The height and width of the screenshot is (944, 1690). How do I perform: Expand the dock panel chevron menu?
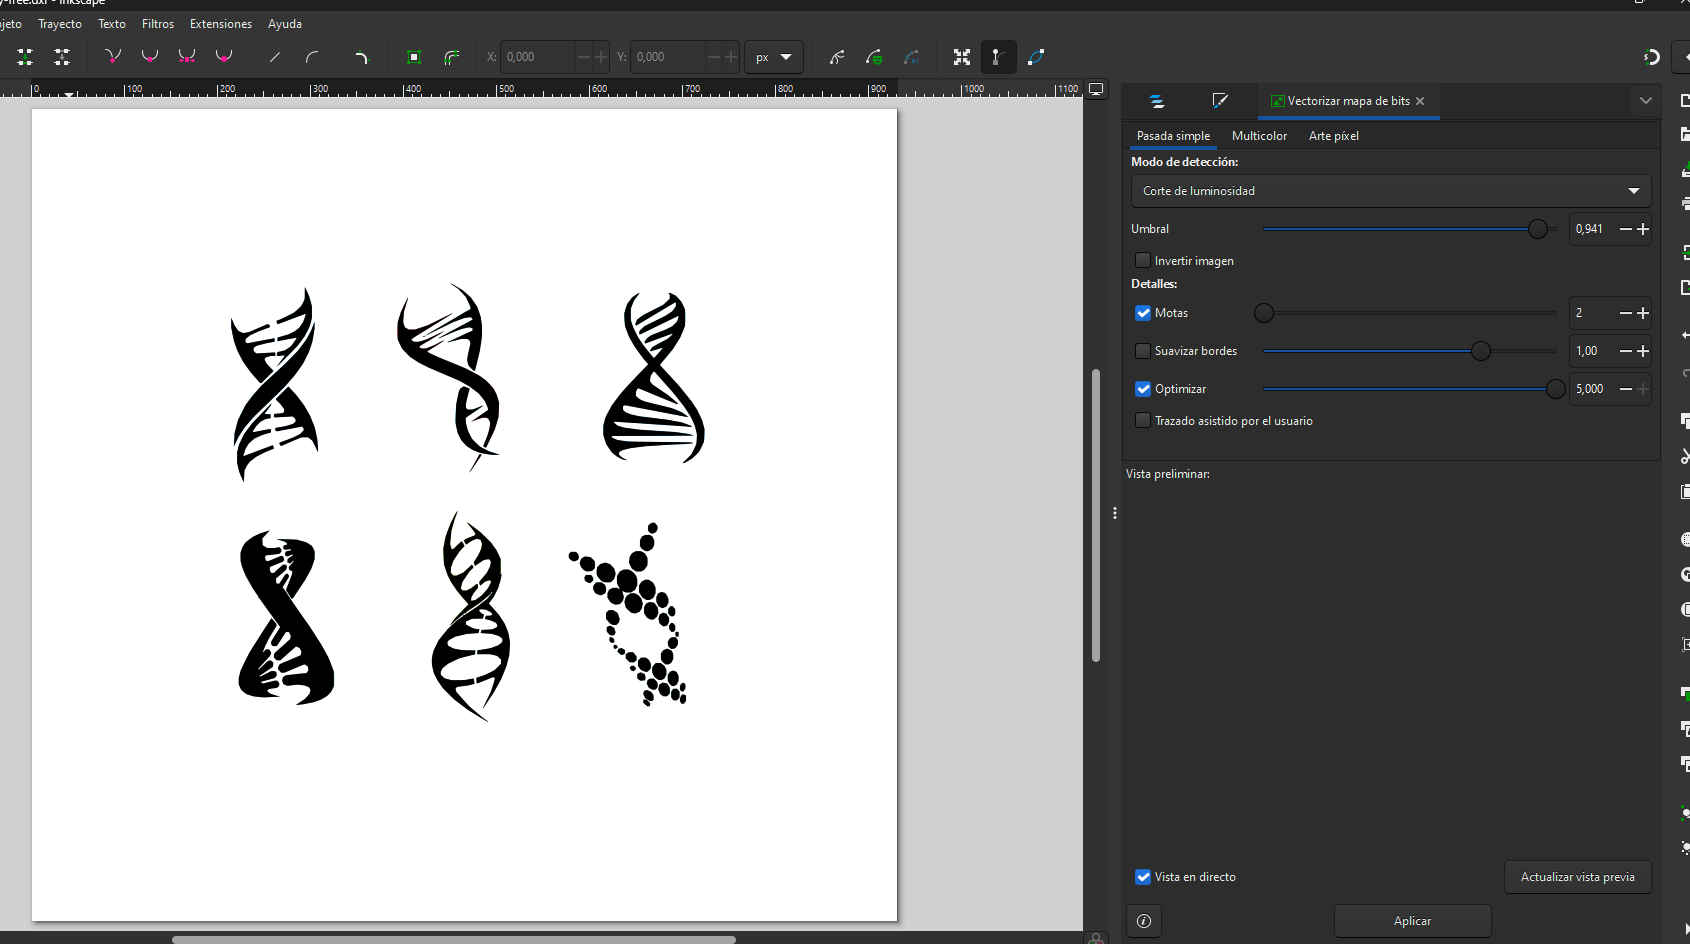(1645, 101)
